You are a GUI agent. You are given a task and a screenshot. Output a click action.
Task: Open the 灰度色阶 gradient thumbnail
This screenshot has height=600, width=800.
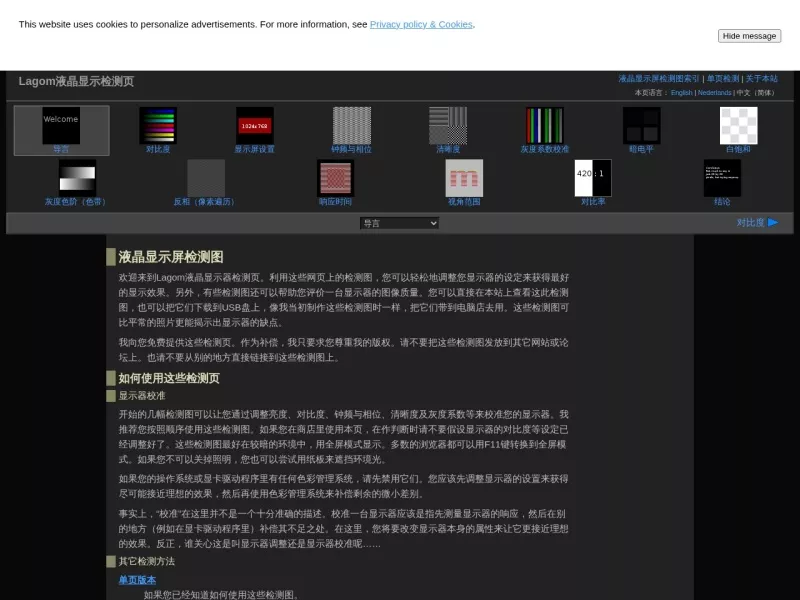[77, 178]
